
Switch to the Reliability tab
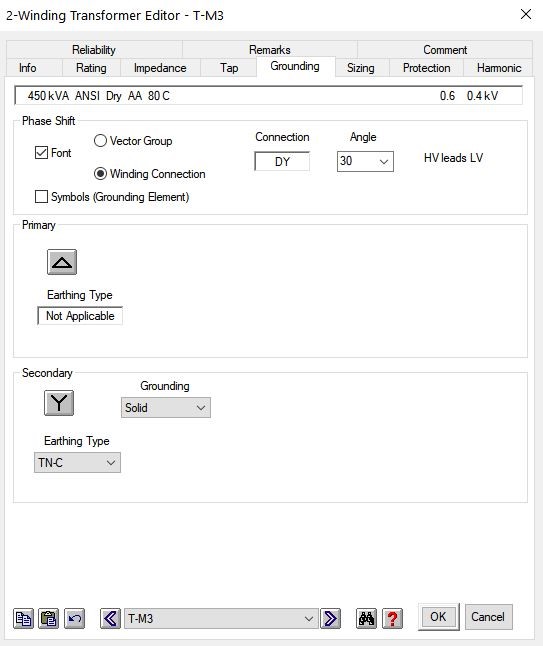click(94, 50)
